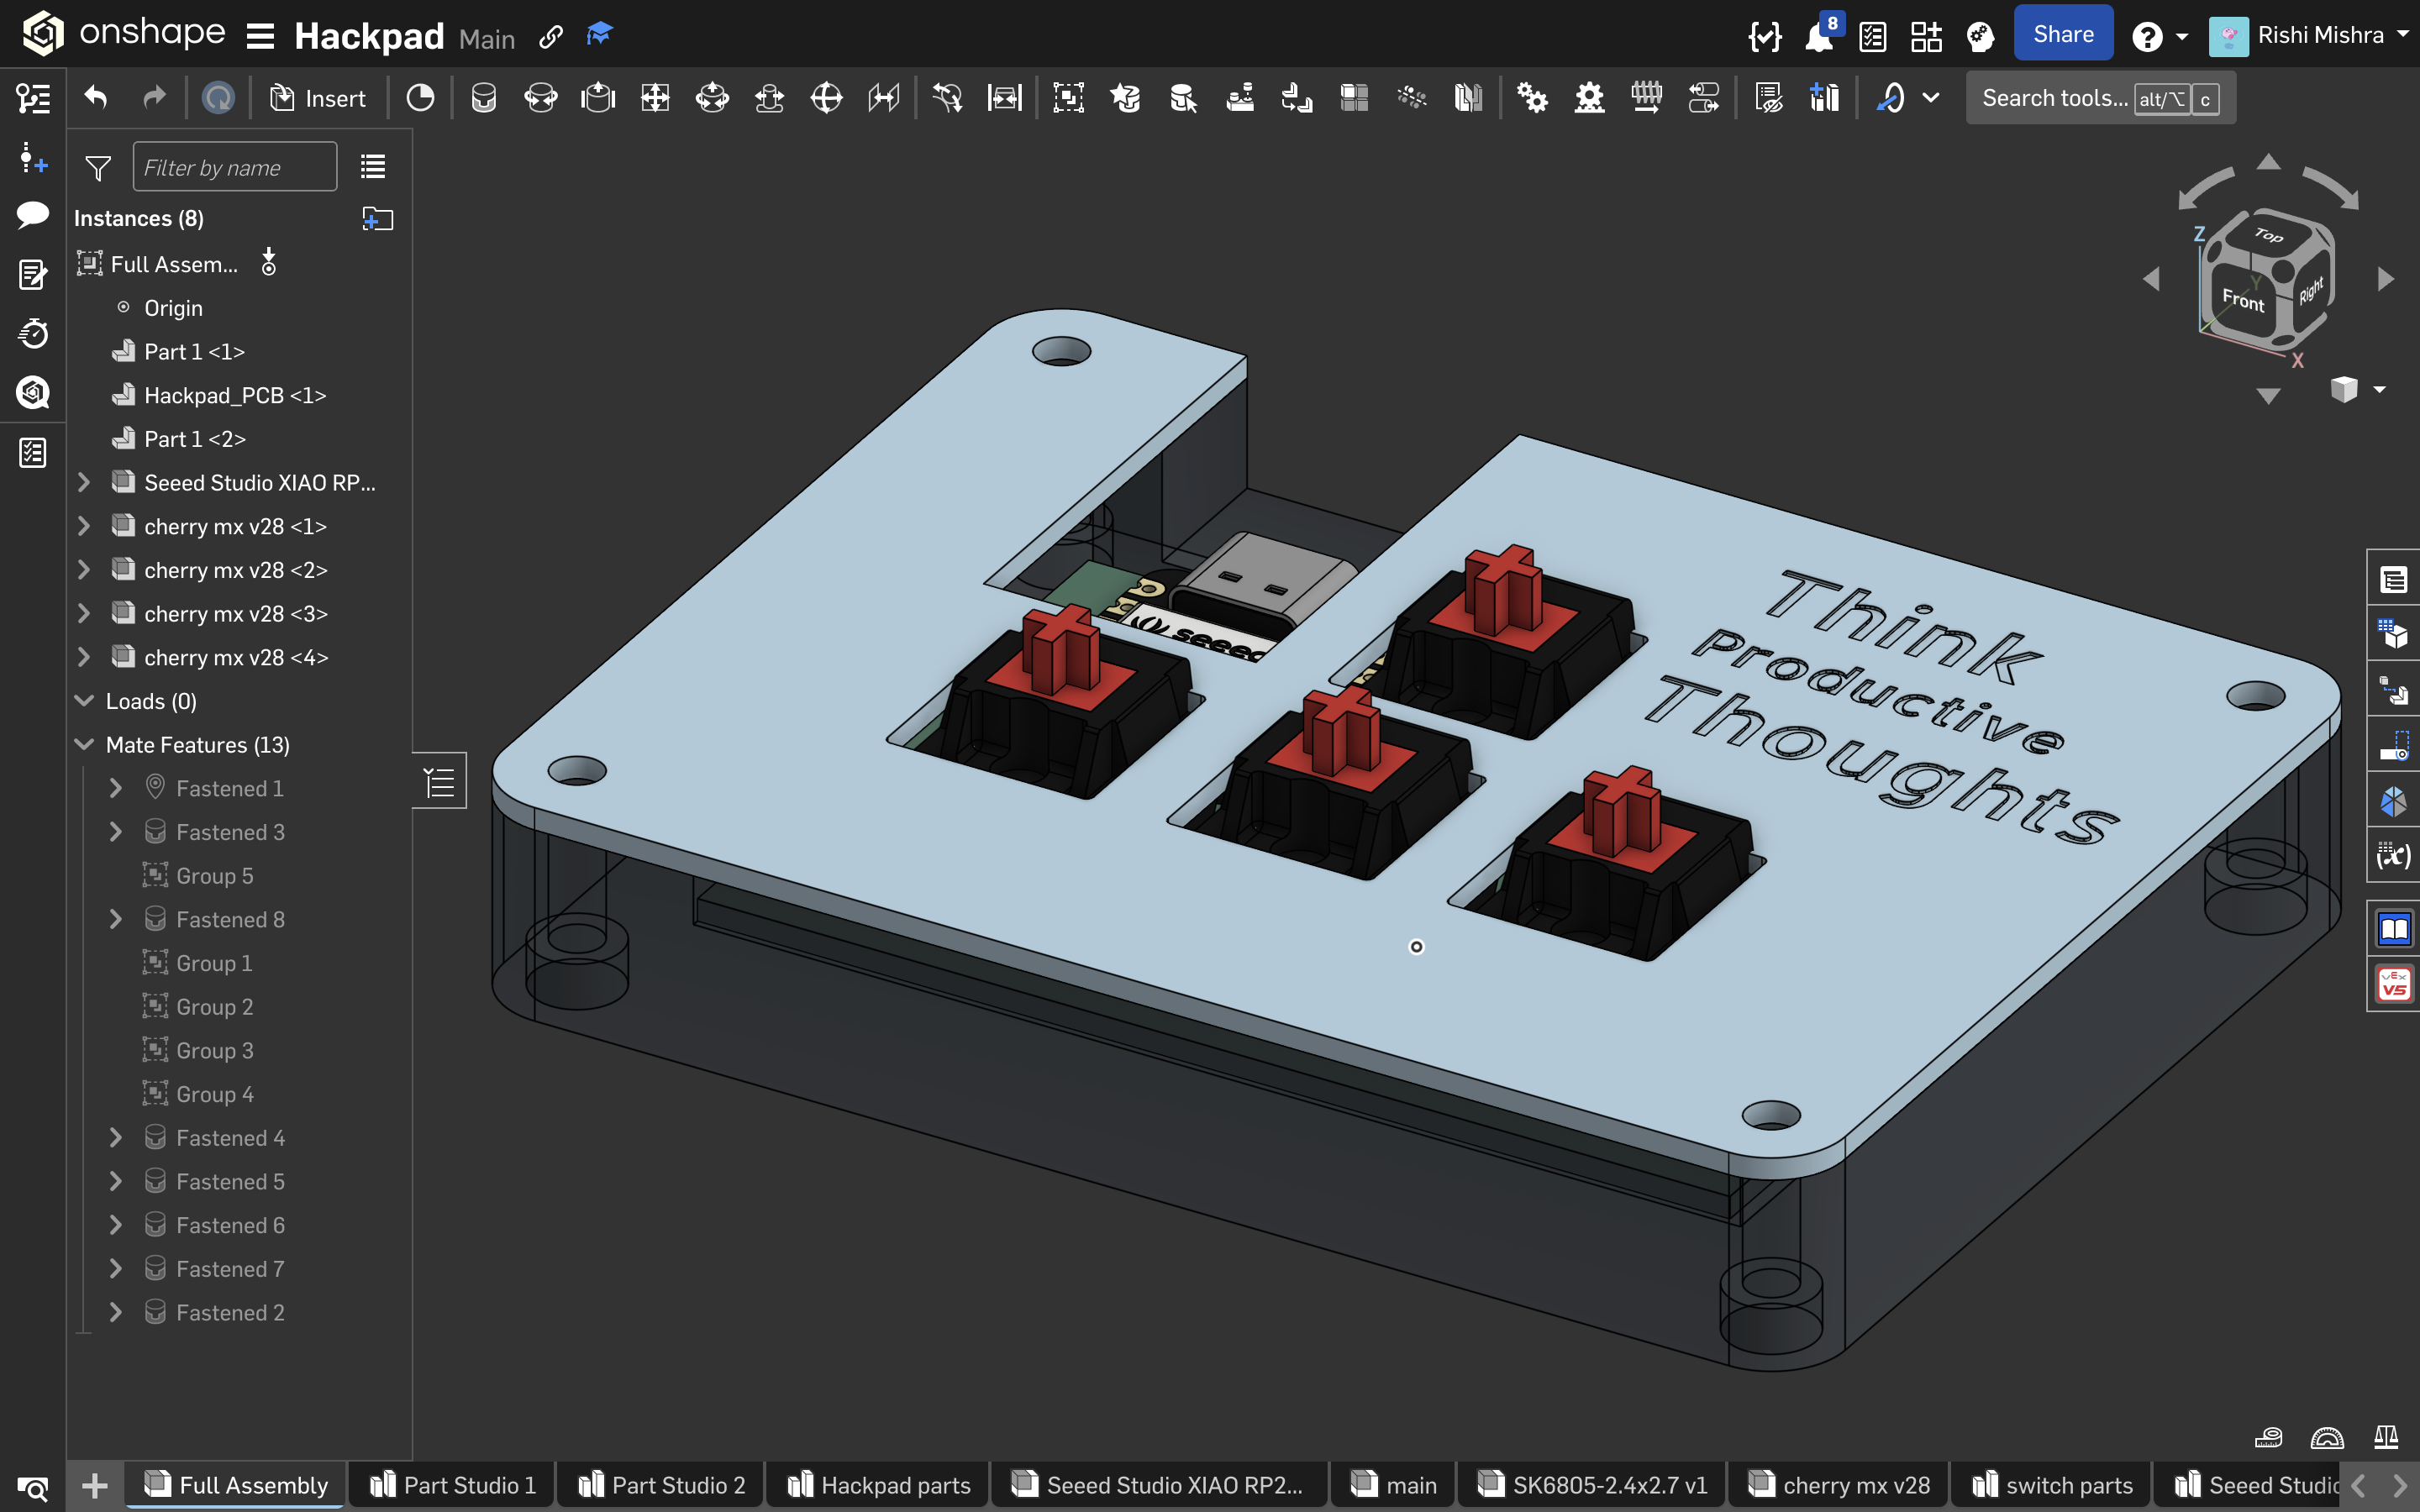Open the Bill of Materials panel icon
Screen dimensions: 2420x1512
pyautogui.click(x=2393, y=579)
